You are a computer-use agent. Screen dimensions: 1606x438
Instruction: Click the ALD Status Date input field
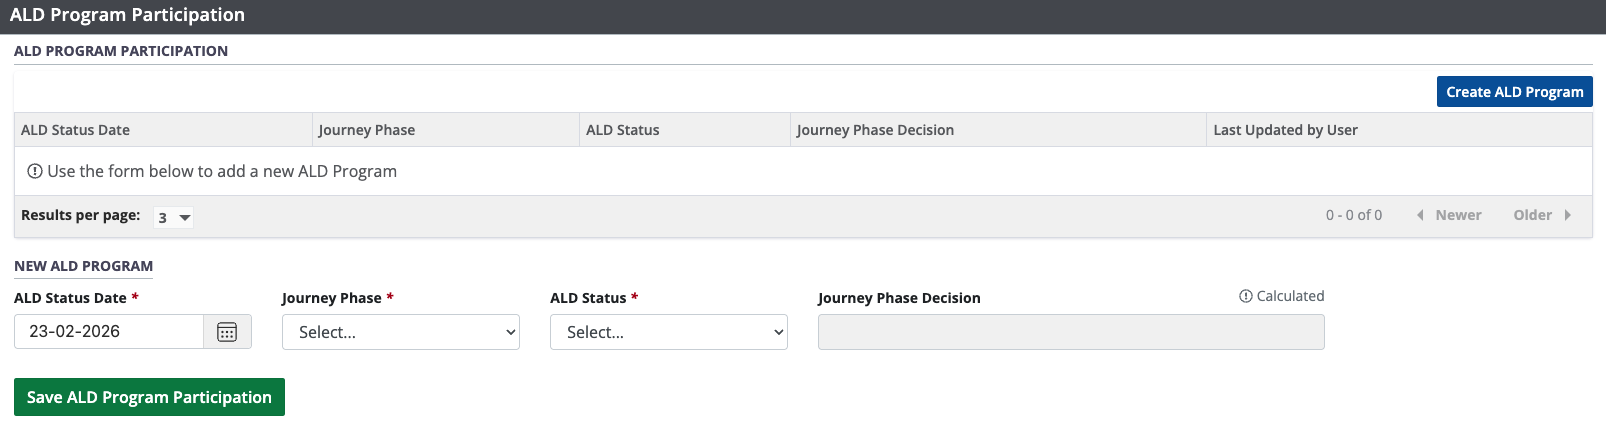[109, 332]
